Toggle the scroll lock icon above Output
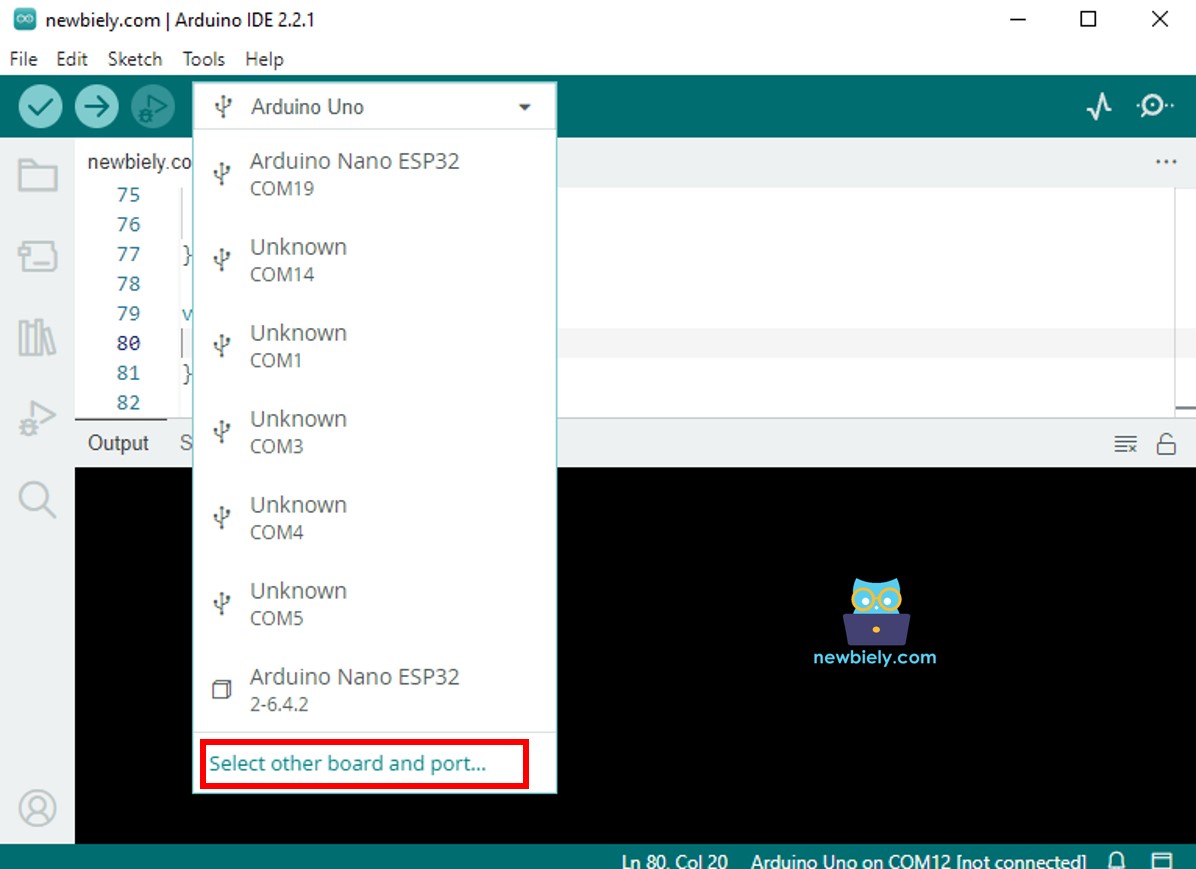 tap(1167, 443)
